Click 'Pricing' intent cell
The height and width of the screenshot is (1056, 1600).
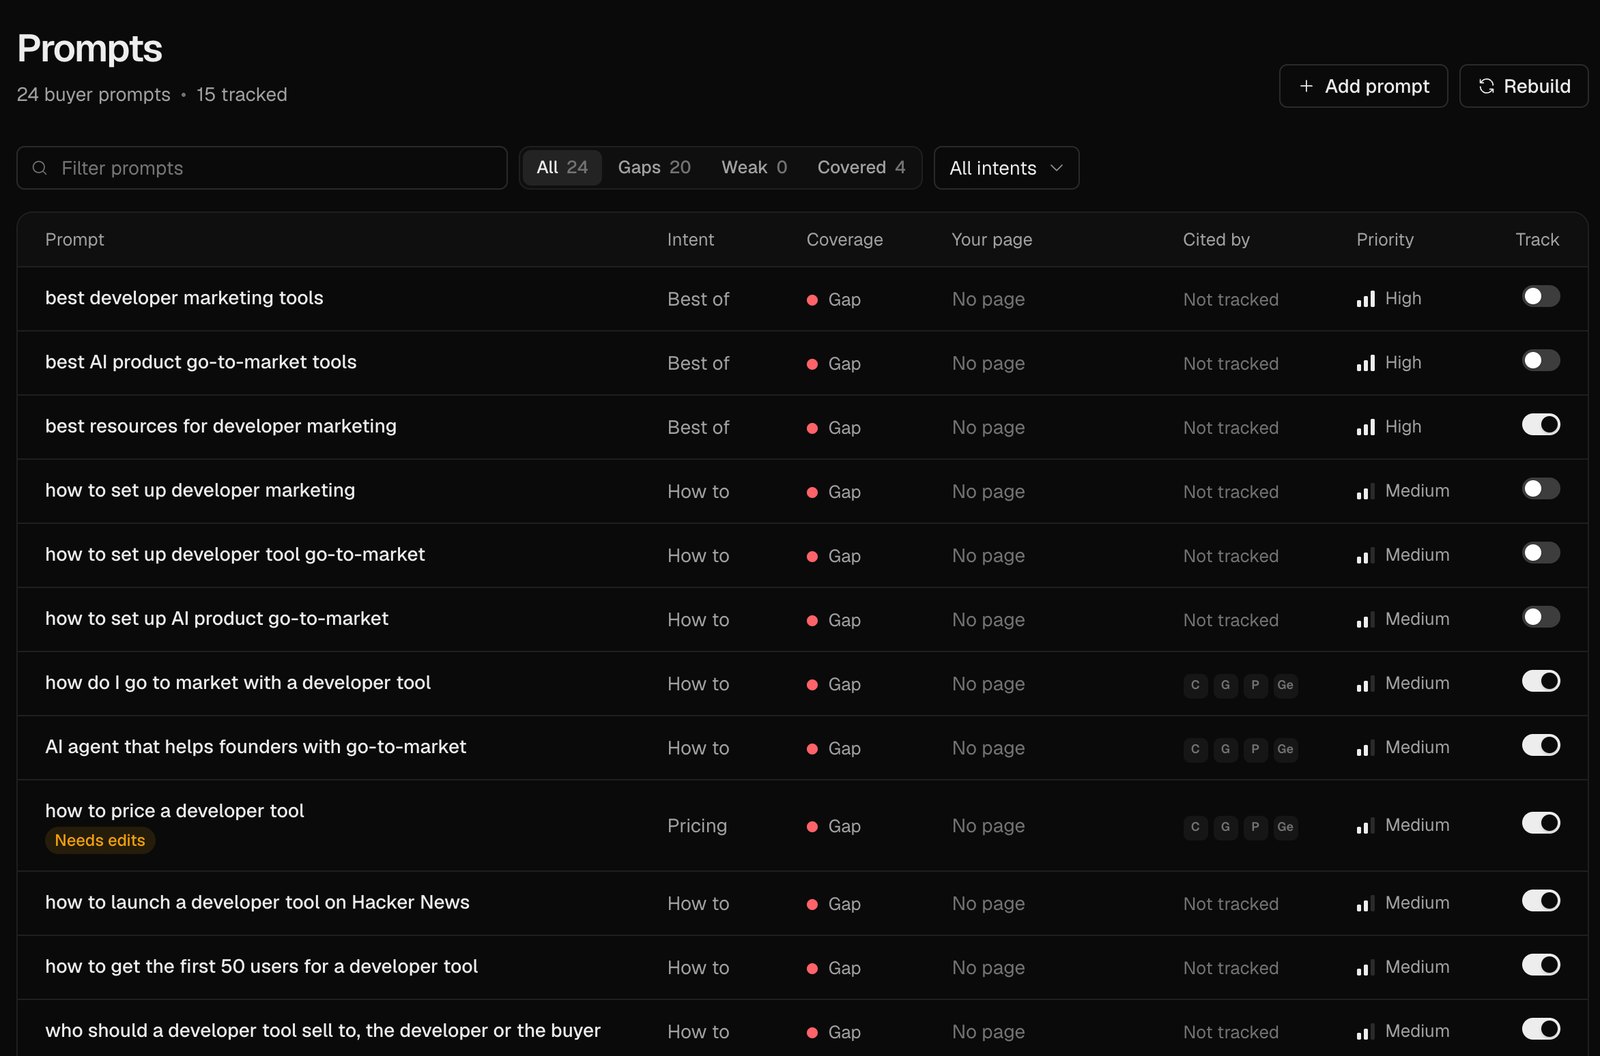pyautogui.click(x=697, y=826)
